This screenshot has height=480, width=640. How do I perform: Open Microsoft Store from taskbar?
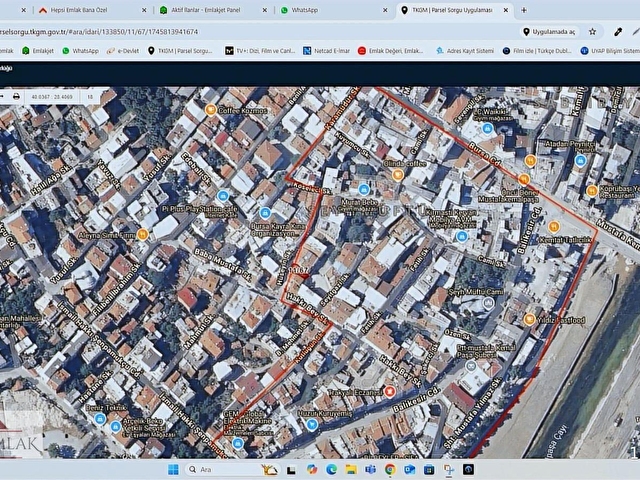[x=429, y=470]
